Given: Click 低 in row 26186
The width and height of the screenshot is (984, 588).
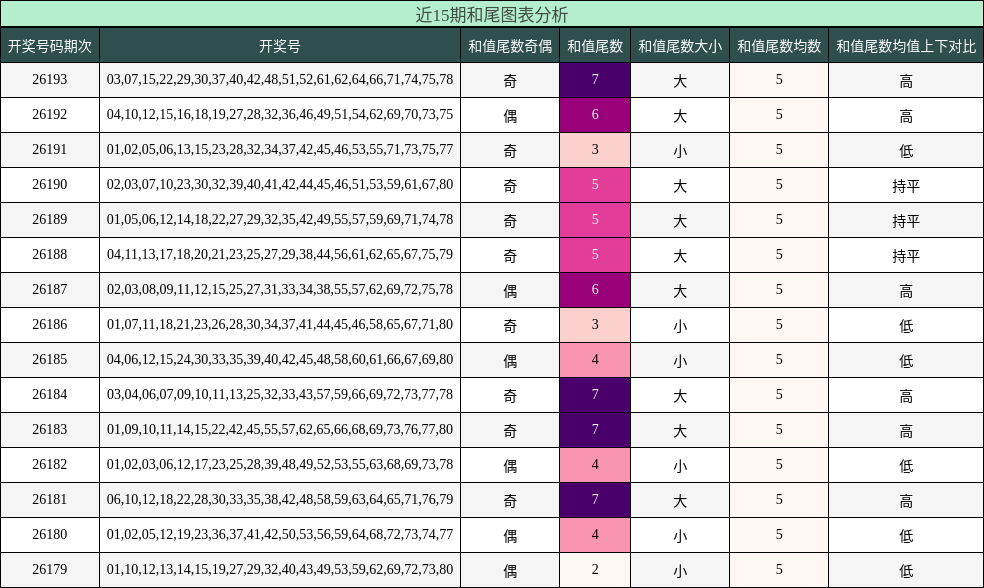Looking at the screenshot, I should 906,326.
